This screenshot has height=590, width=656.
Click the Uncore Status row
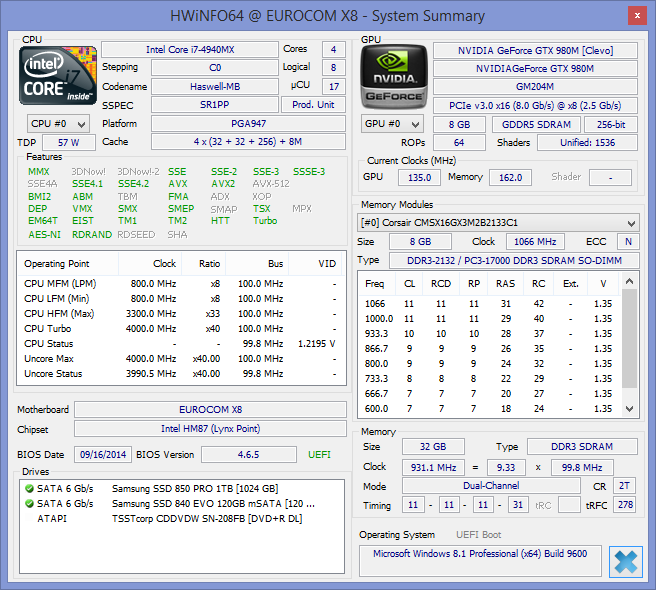(x=181, y=374)
